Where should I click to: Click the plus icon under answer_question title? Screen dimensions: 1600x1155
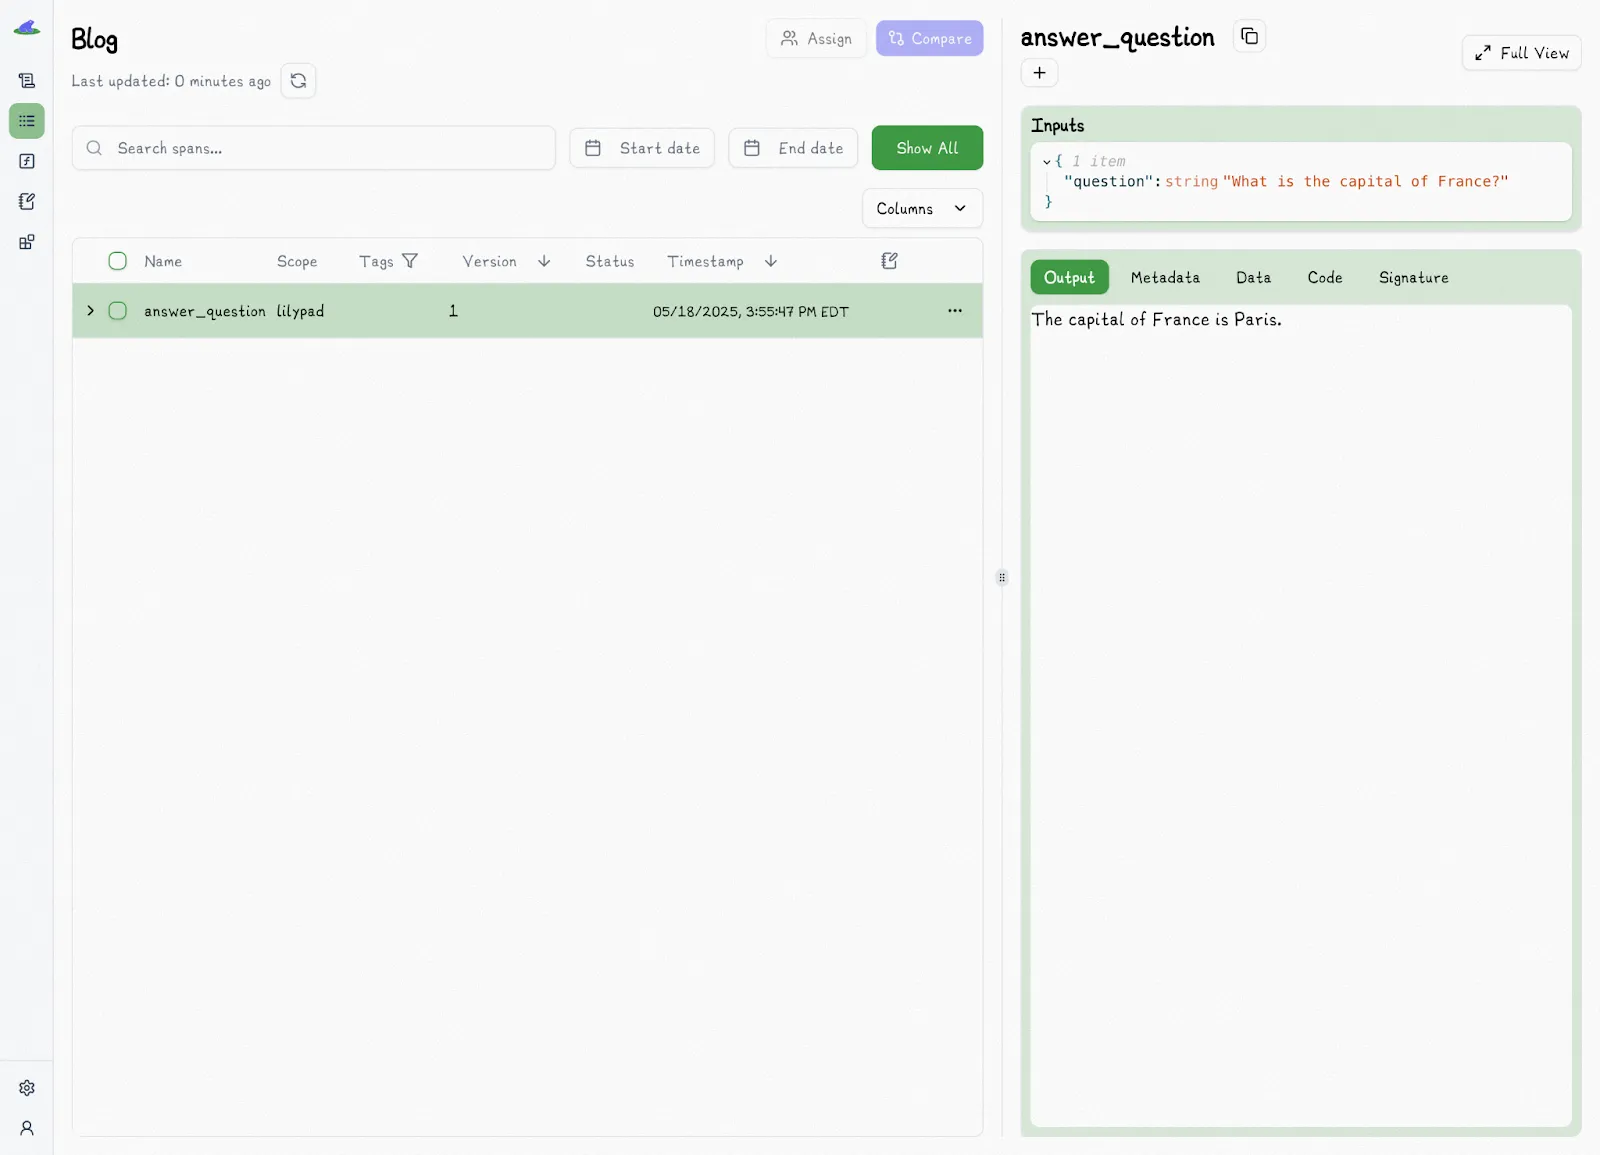1039,73
